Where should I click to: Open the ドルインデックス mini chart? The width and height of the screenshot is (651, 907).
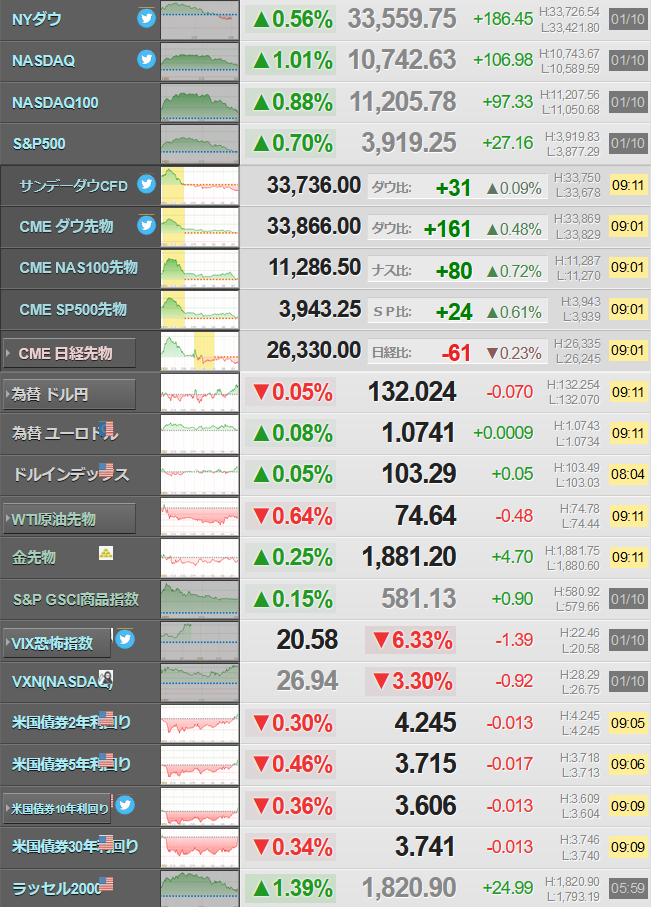pyautogui.click(x=200, y=475)
